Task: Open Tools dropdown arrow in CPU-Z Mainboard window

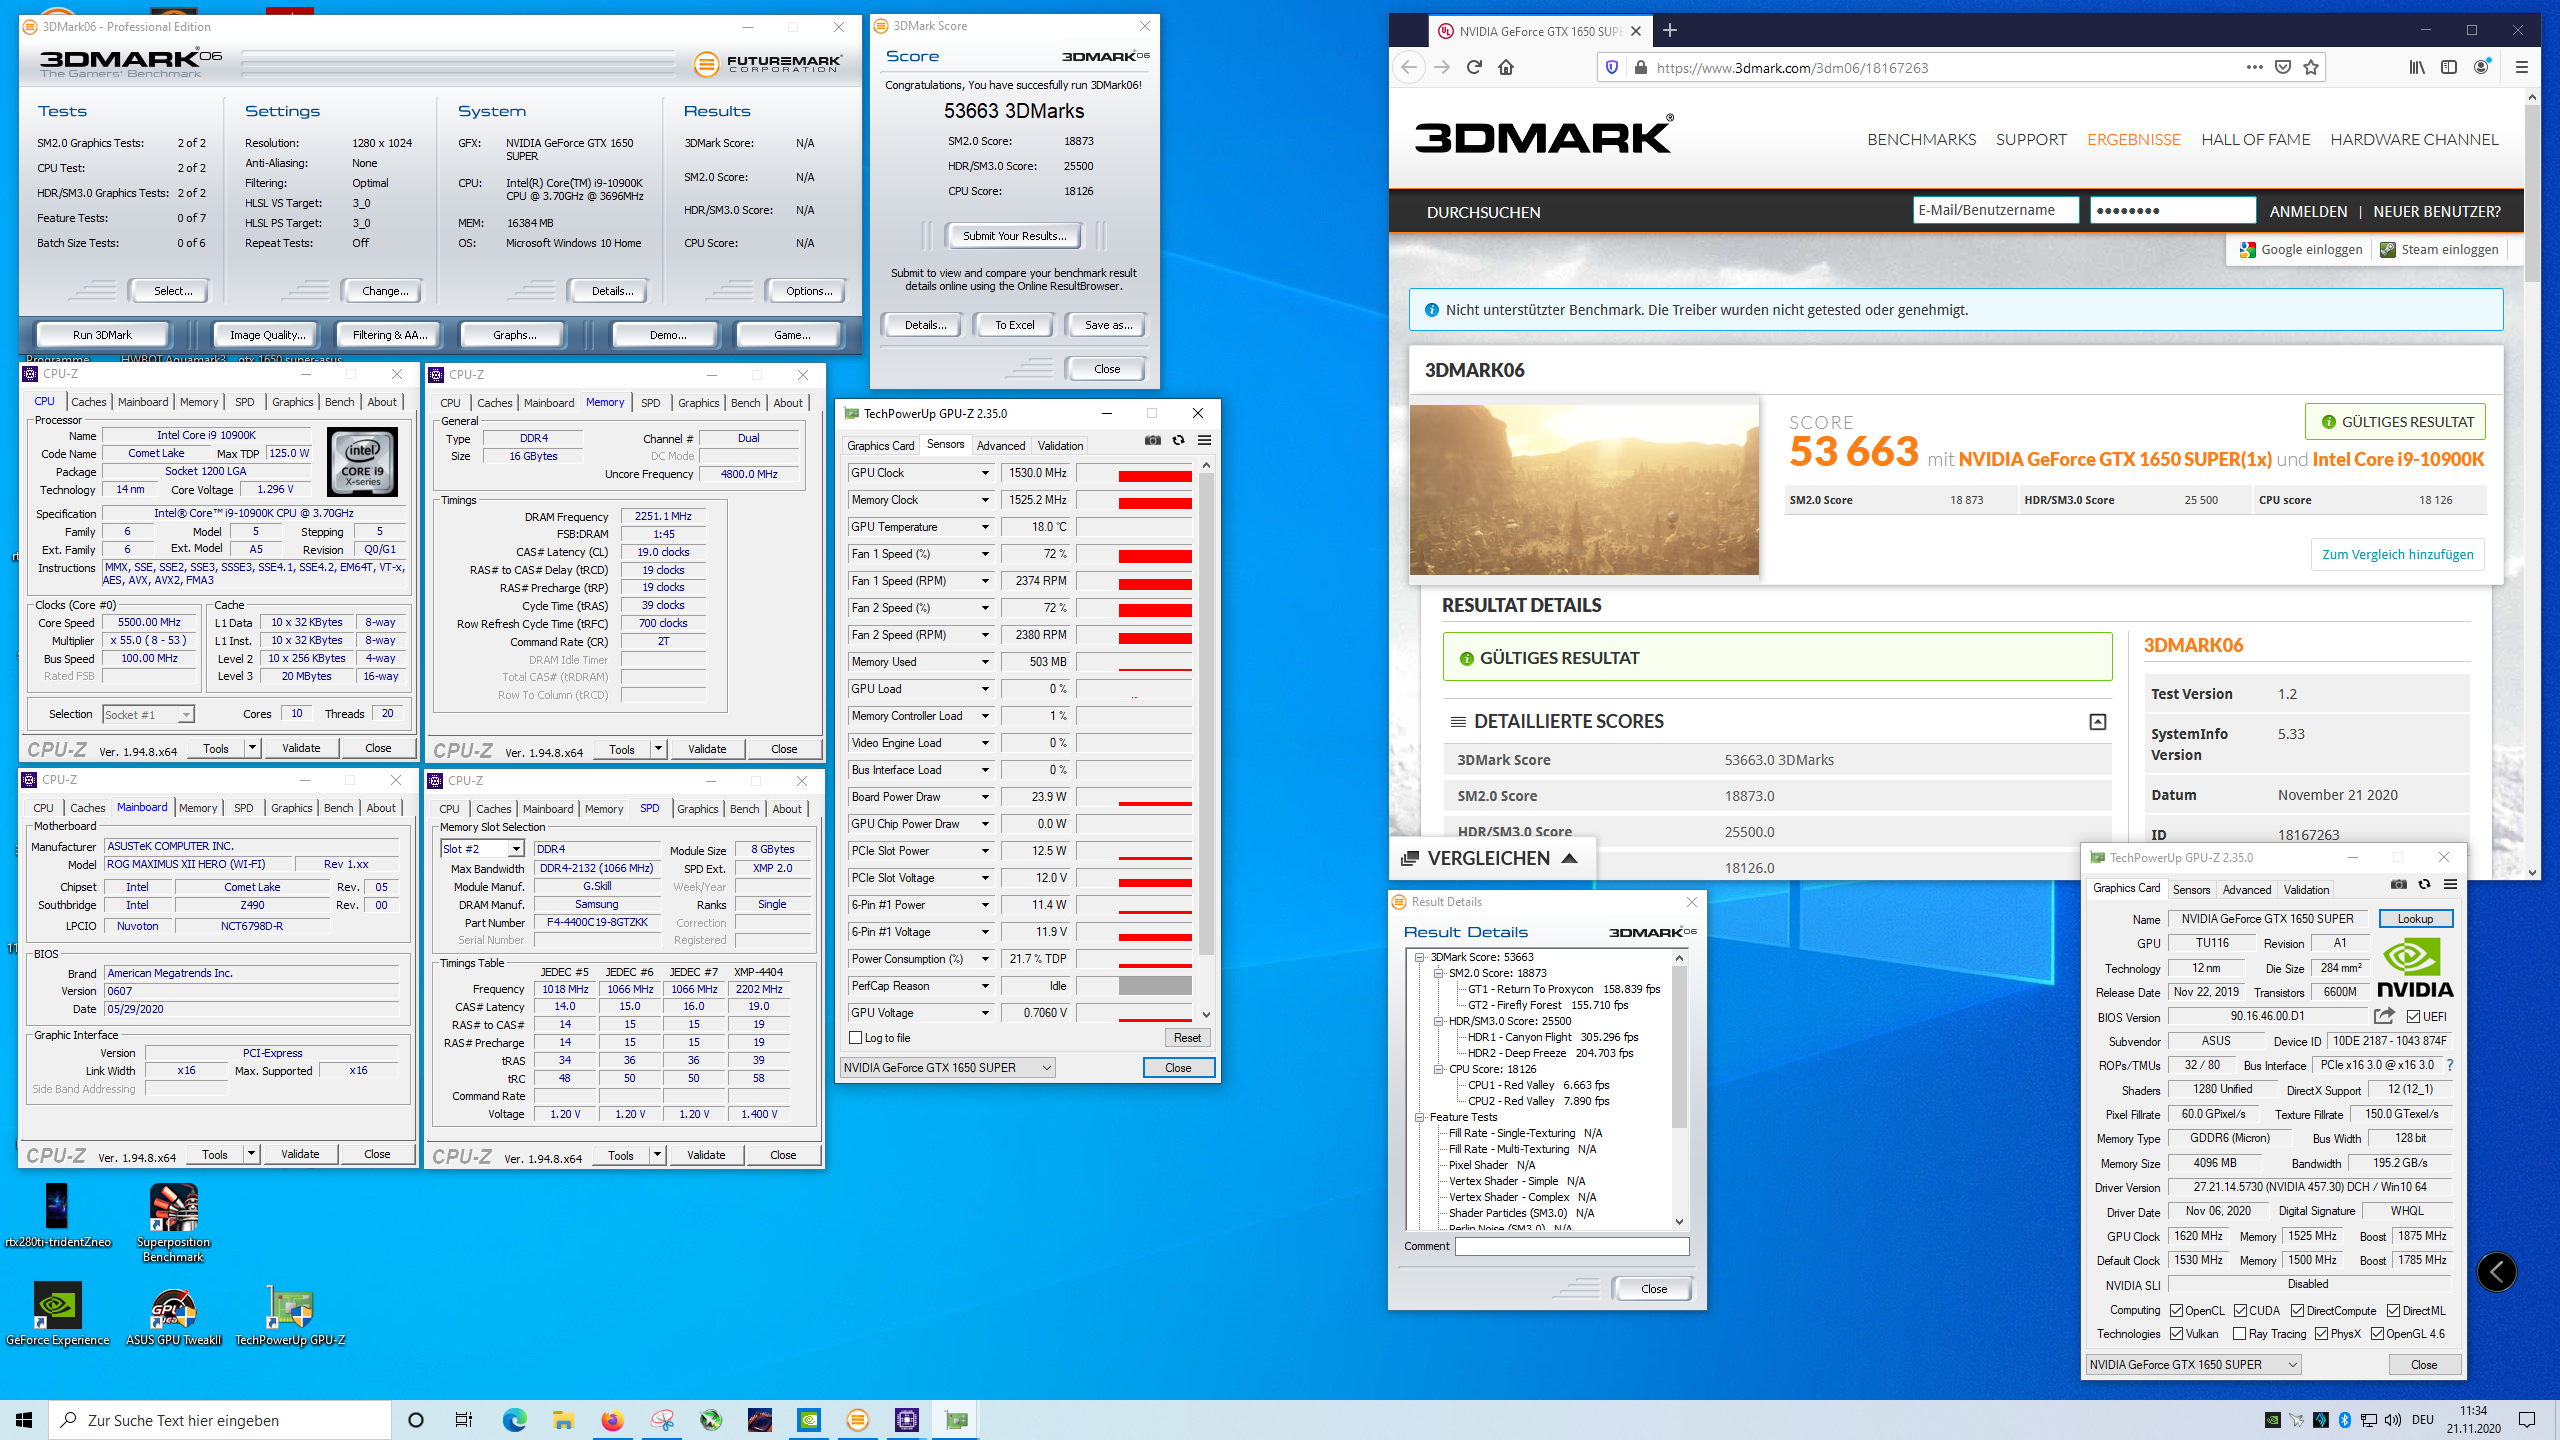Action: [252, 1154]
